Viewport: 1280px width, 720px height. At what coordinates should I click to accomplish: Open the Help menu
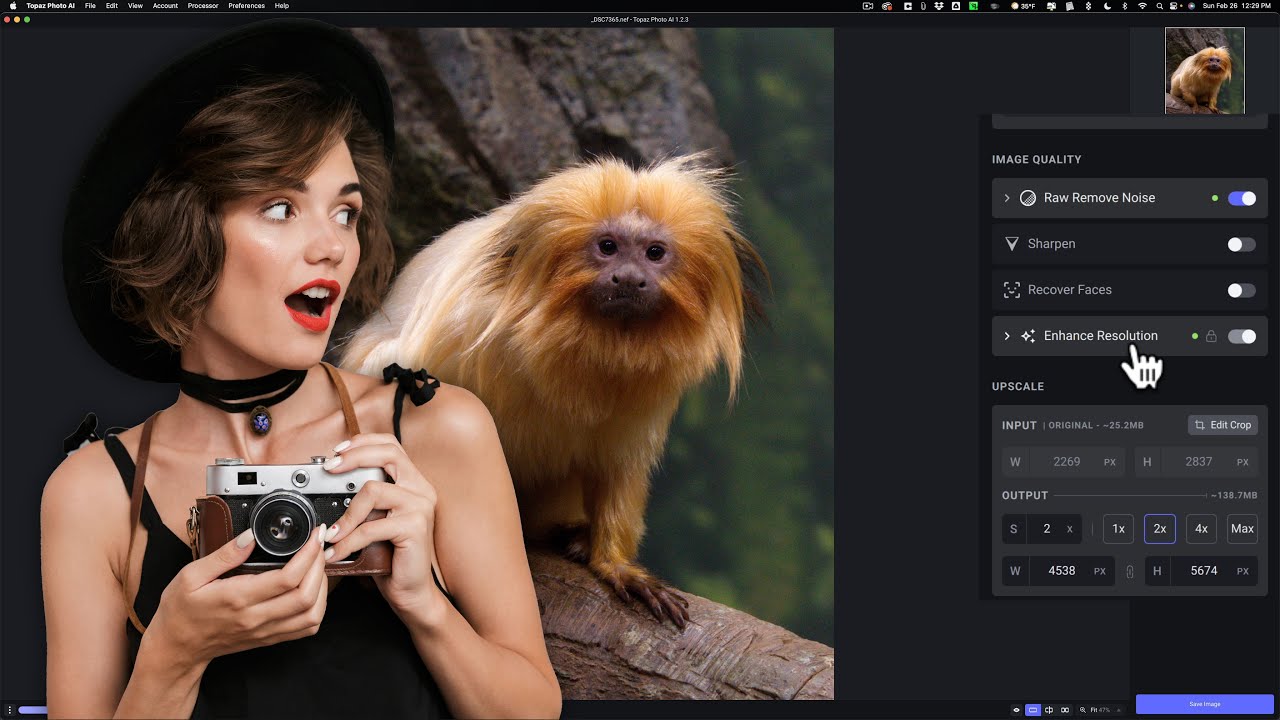282,6
